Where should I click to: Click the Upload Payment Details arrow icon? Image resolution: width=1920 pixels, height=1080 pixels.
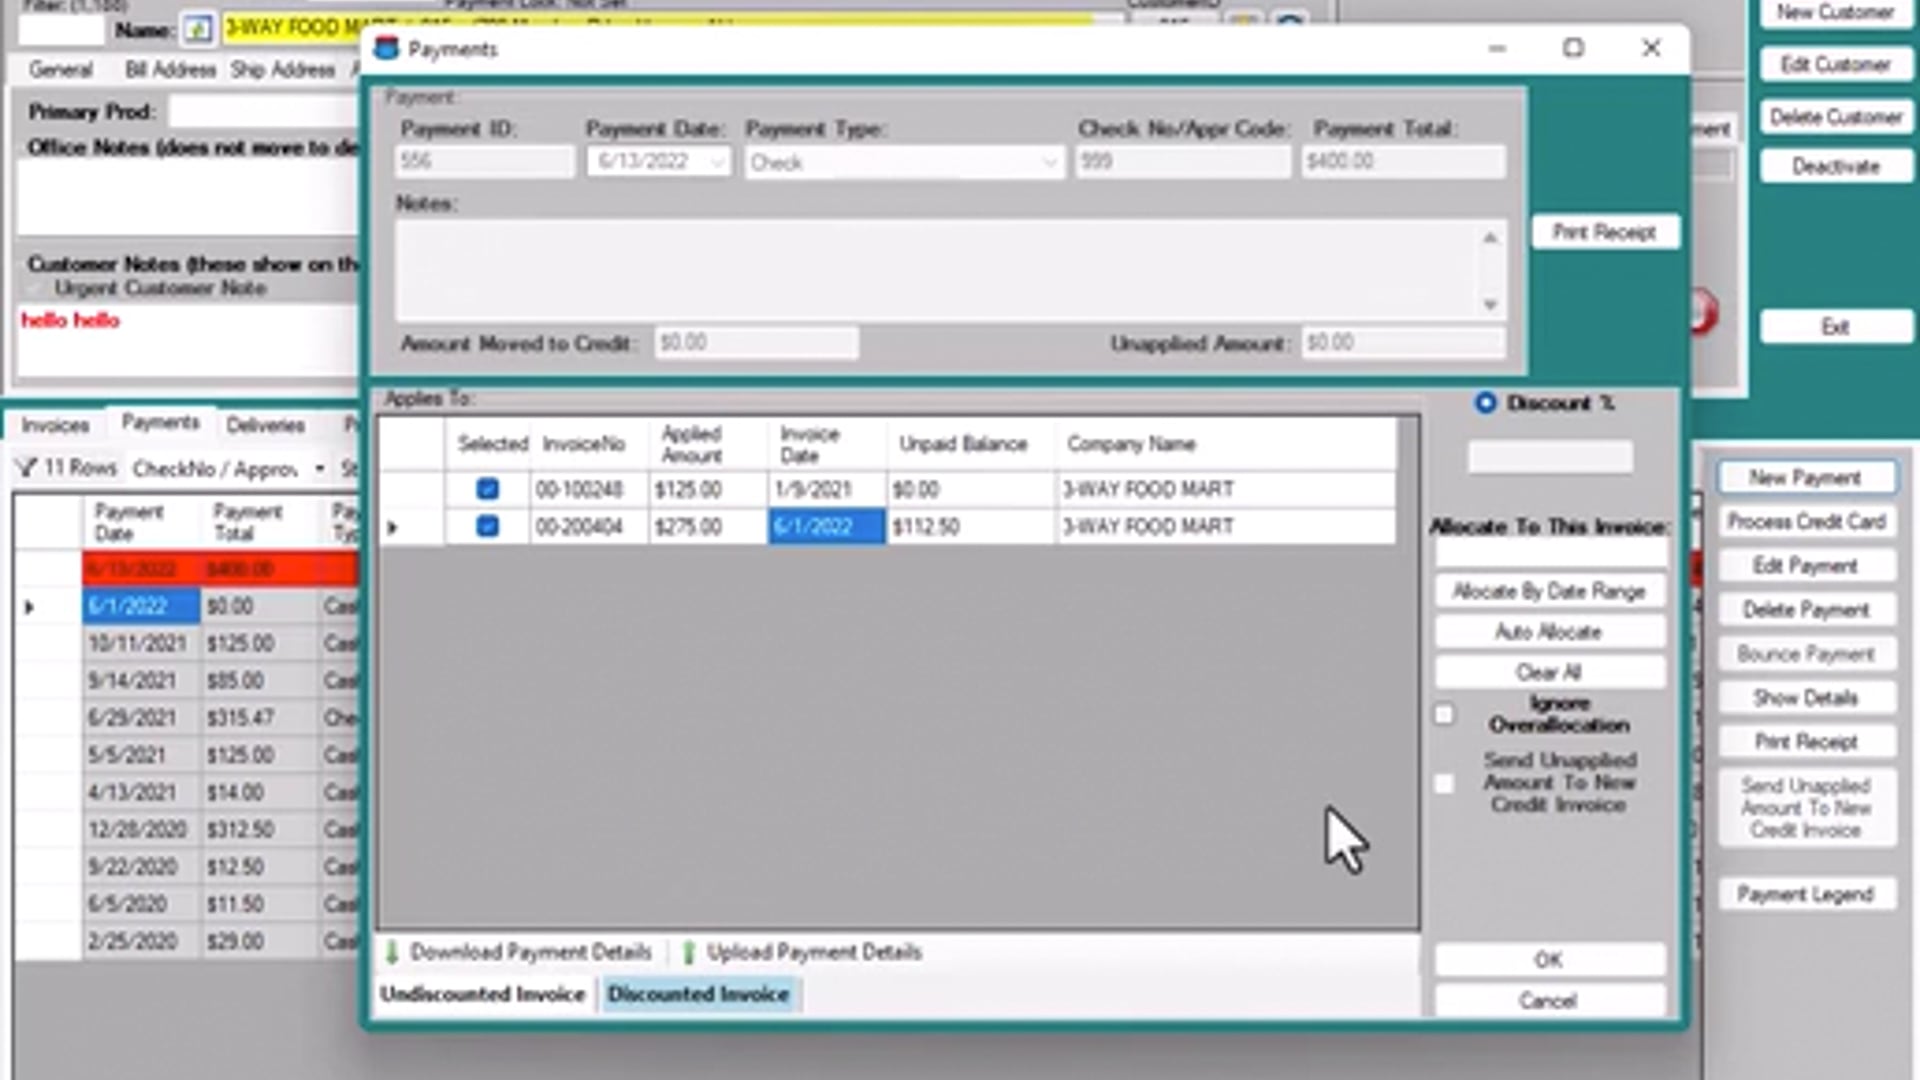(x=688, y=952)
